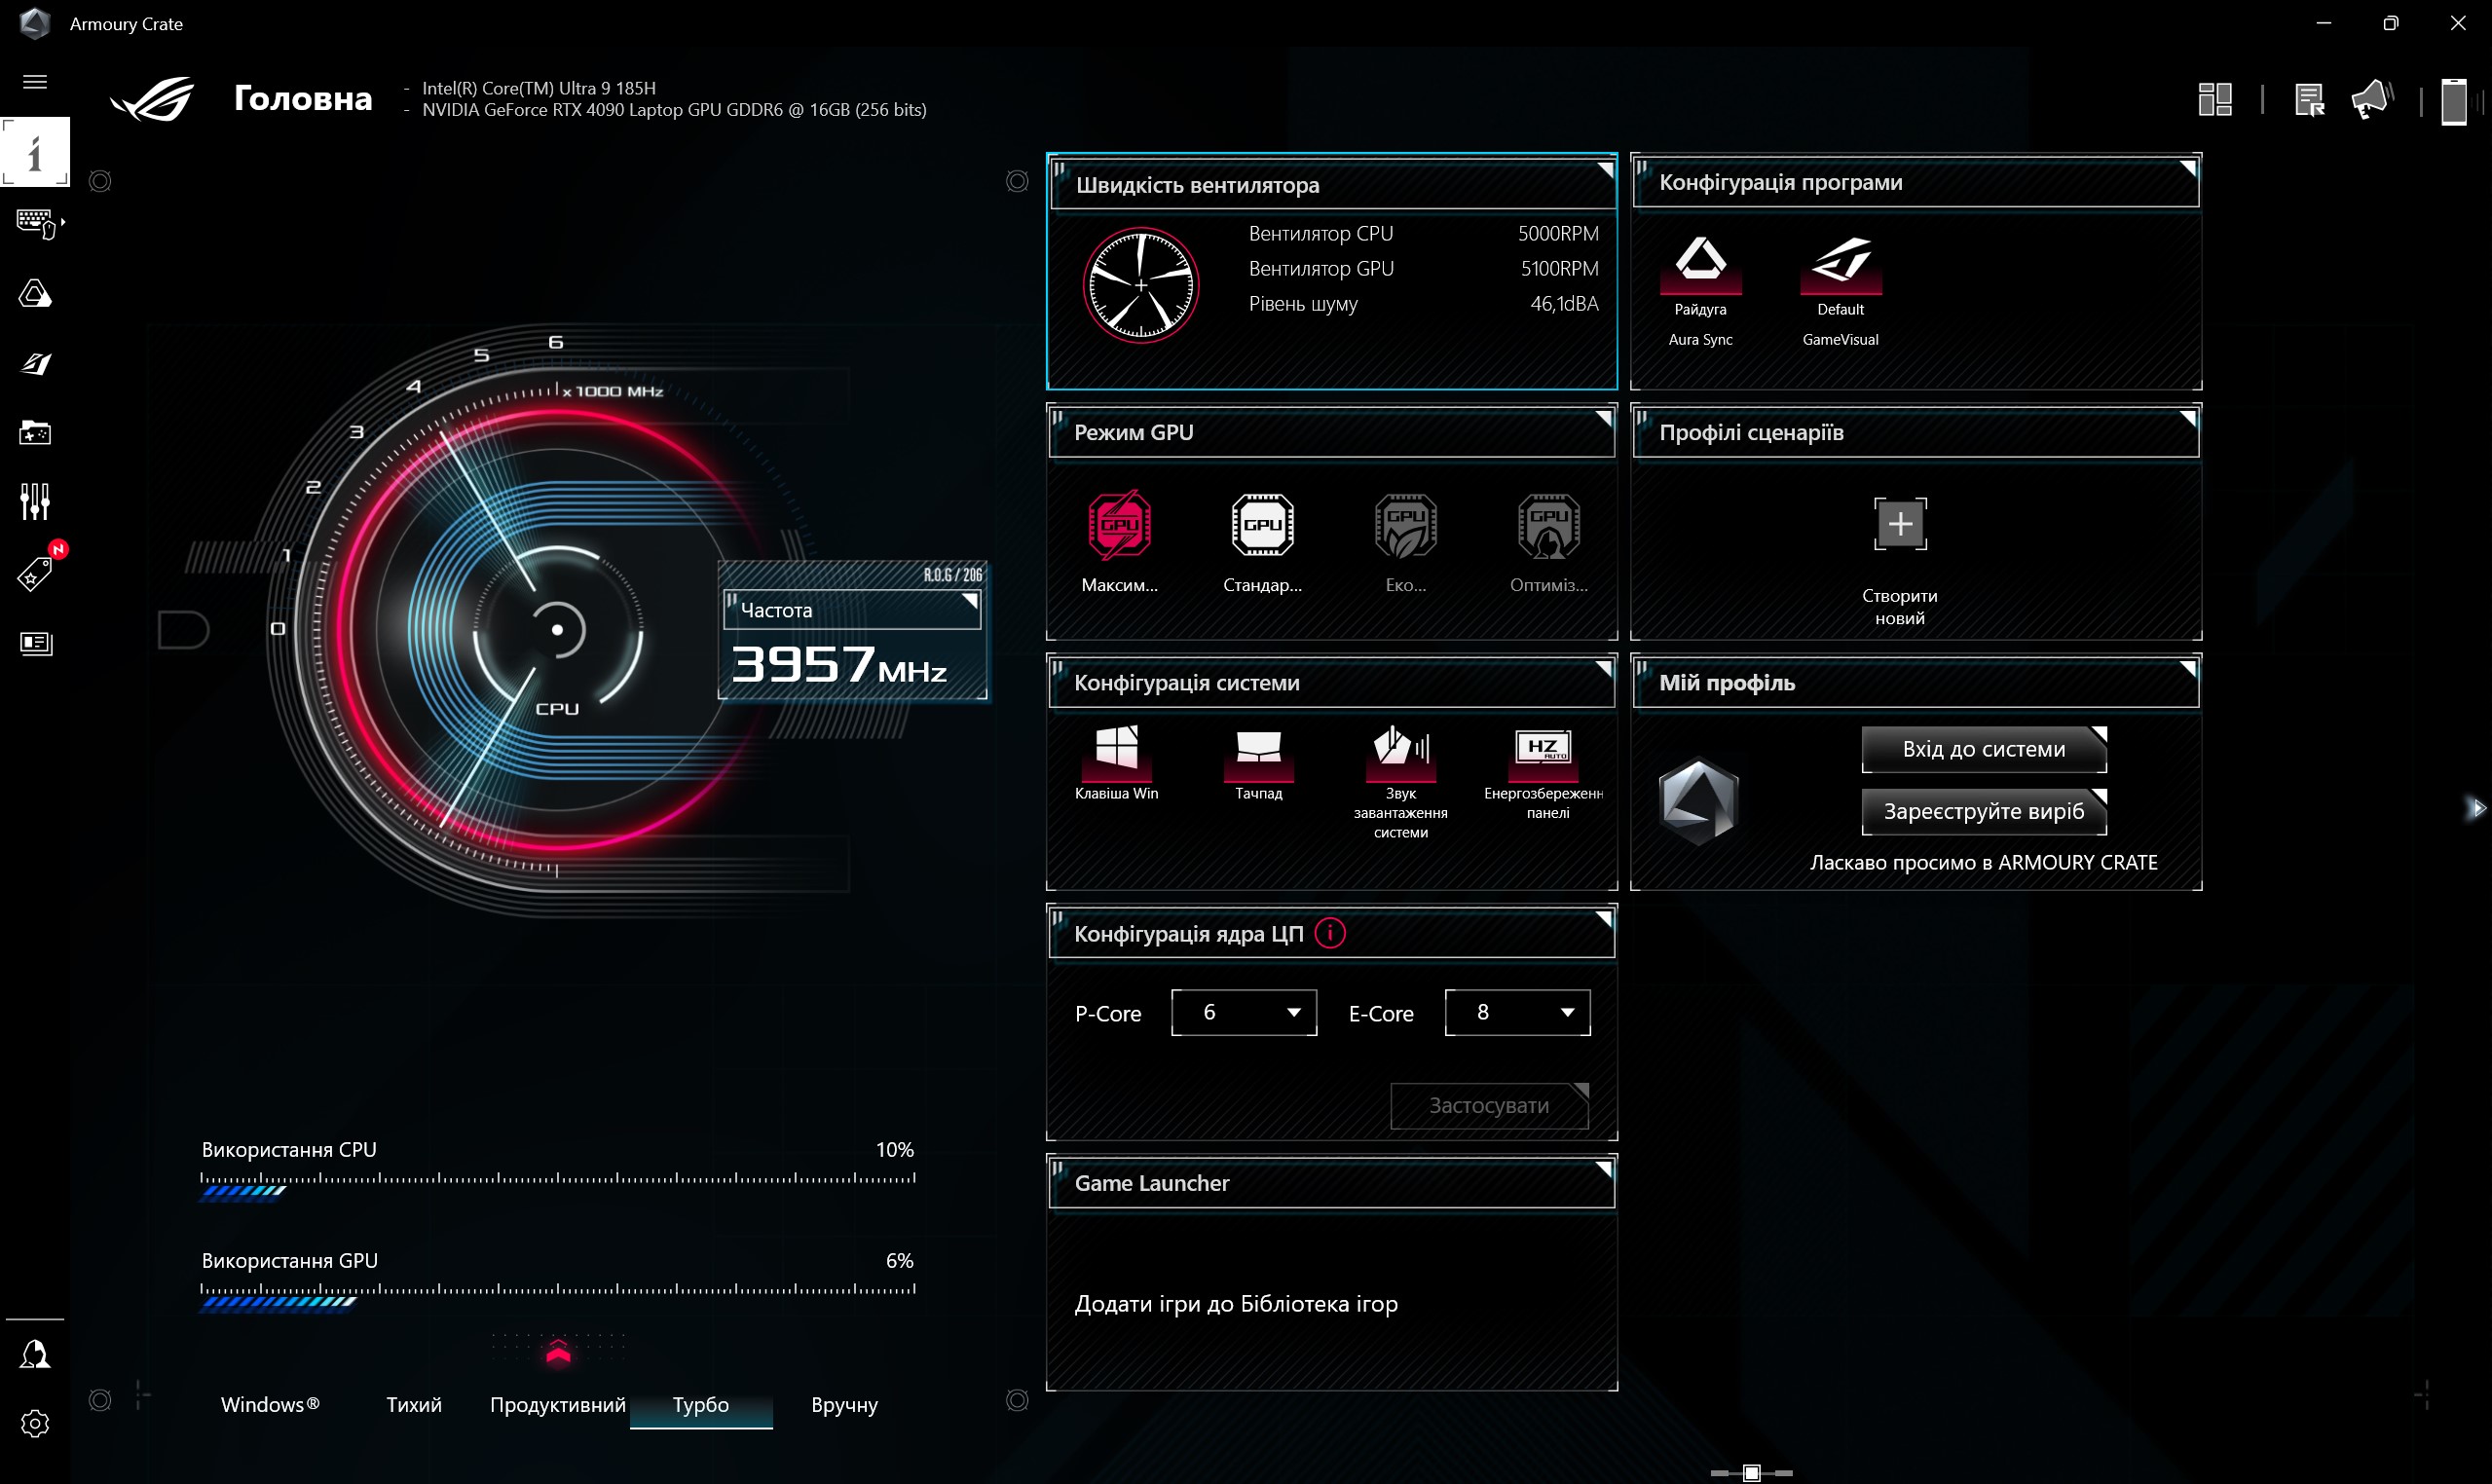Open the update list icon in header
This screenshot has height=1484, width=2492.
click(x=2309, y=99)
